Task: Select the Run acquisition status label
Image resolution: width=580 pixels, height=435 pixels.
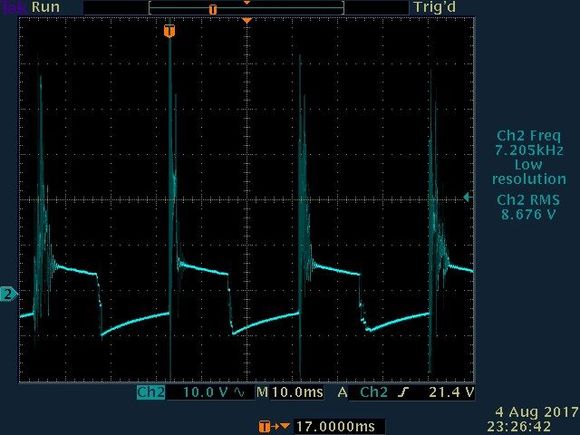Action: pyautogui.click(x=45, y=7)
